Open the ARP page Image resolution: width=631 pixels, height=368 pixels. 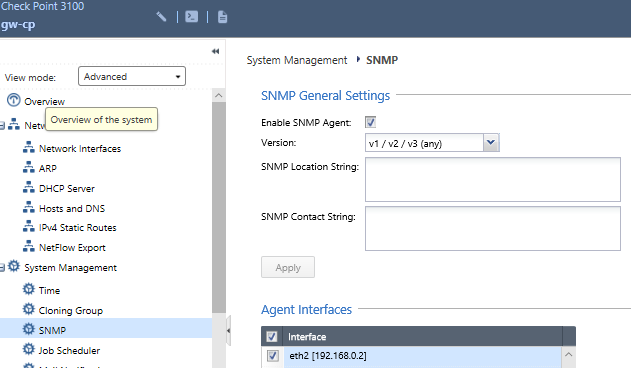click(47, 168)
